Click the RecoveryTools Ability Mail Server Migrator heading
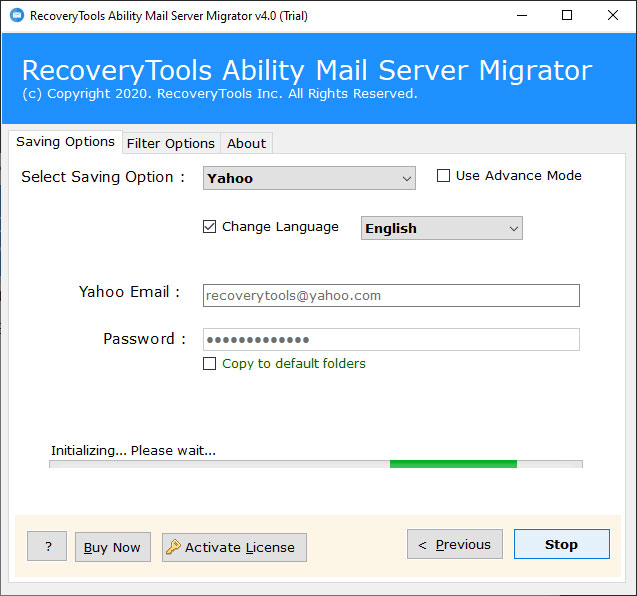This screenshot has width=637, height=596. [307, 70]
